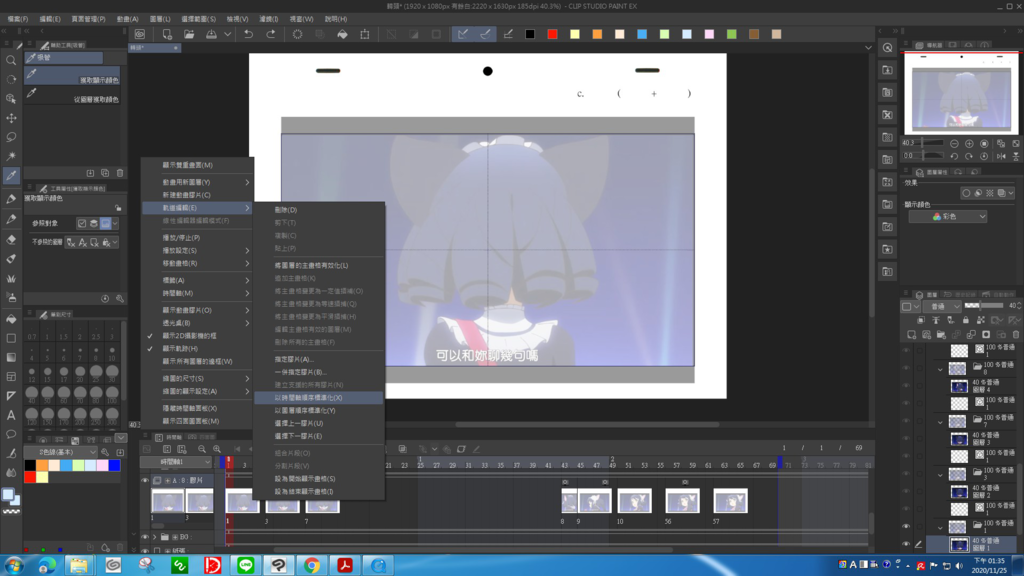Click navigator zoom in plus icon

click(969, 143)
